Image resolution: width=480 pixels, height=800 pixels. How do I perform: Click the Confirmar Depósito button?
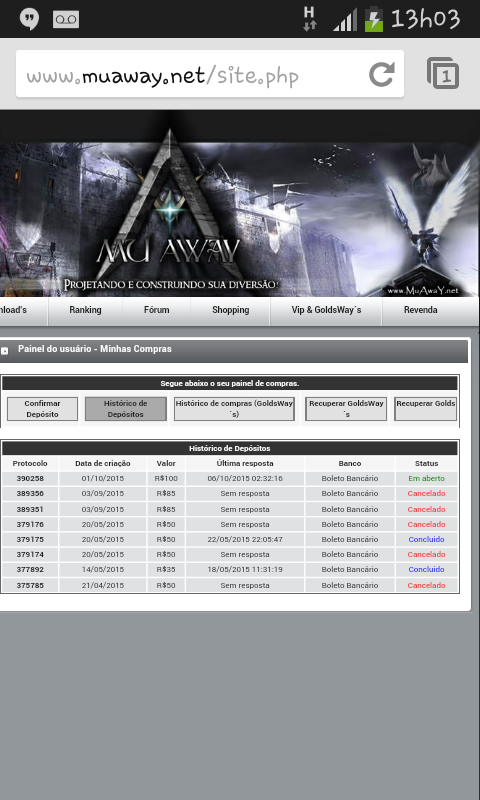pyautogui.click(x=42, y=409)
